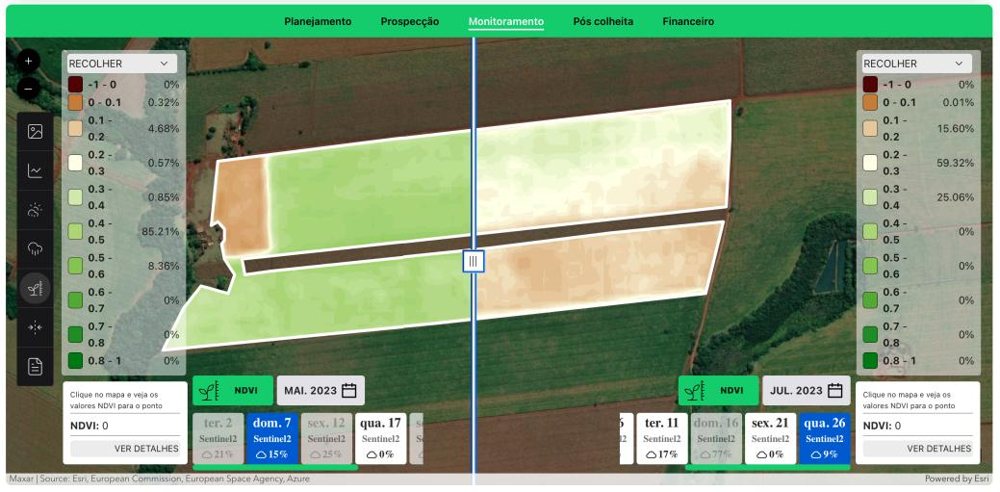Viewport: 1000px width, 492px height.
Task: Select the sex. 12 Sentinel2 image
Action: (327, 438)
